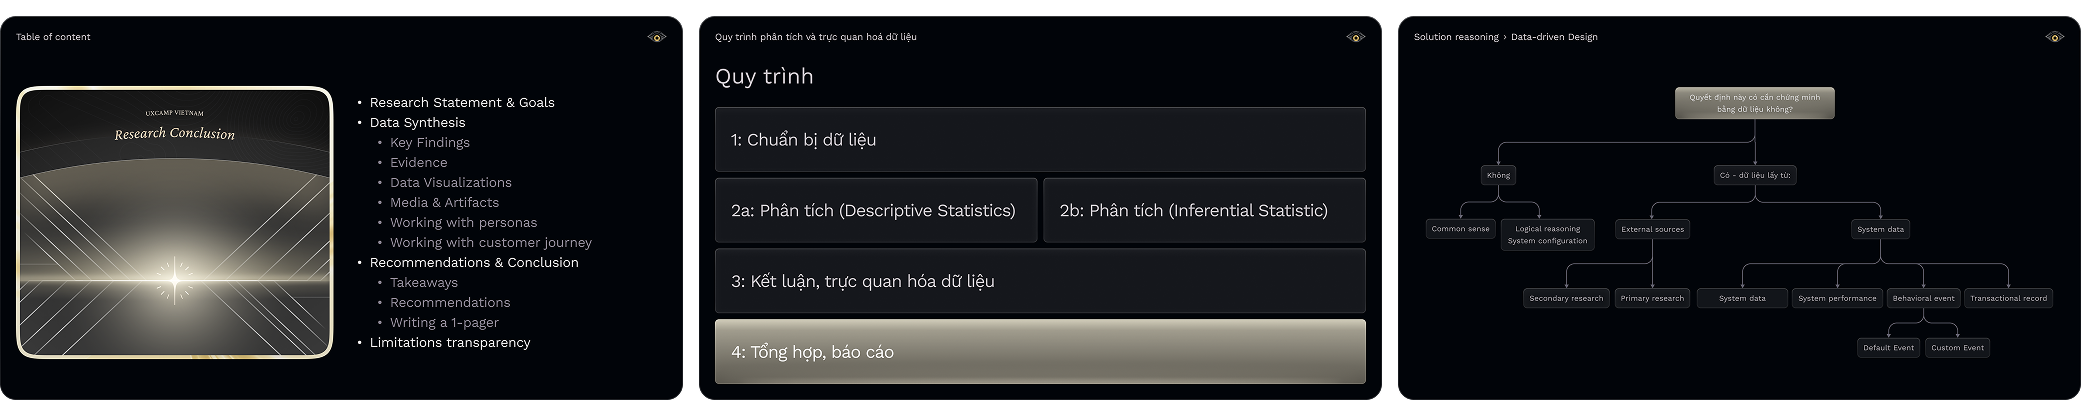
Task: Select step 2a Descriptive Statistics
Action: coord(875,210)
